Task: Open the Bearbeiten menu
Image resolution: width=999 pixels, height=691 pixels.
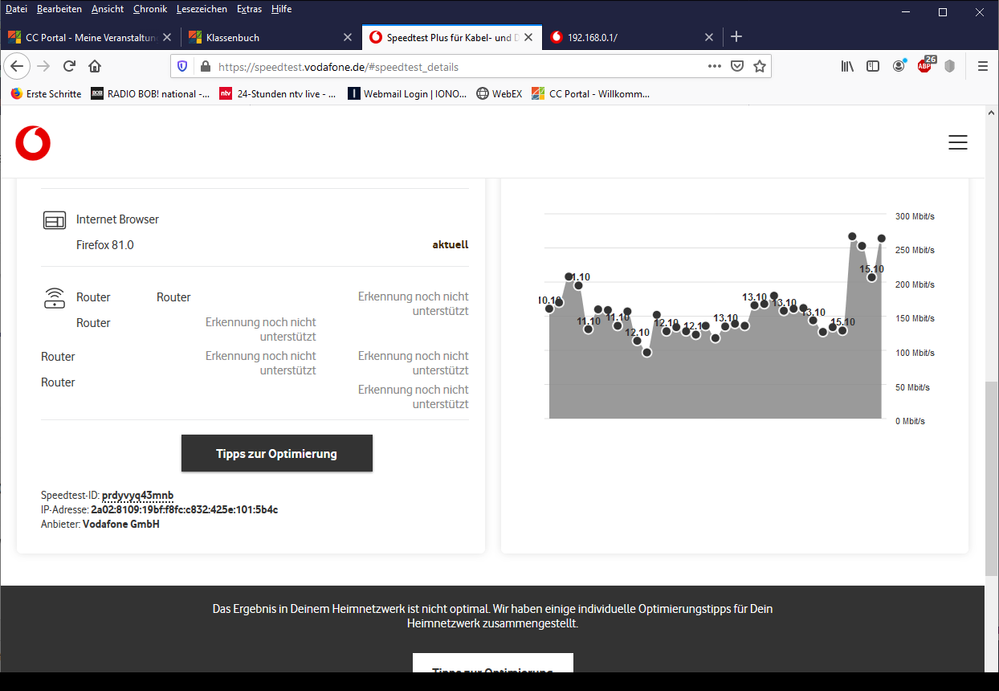Action: 59,9
